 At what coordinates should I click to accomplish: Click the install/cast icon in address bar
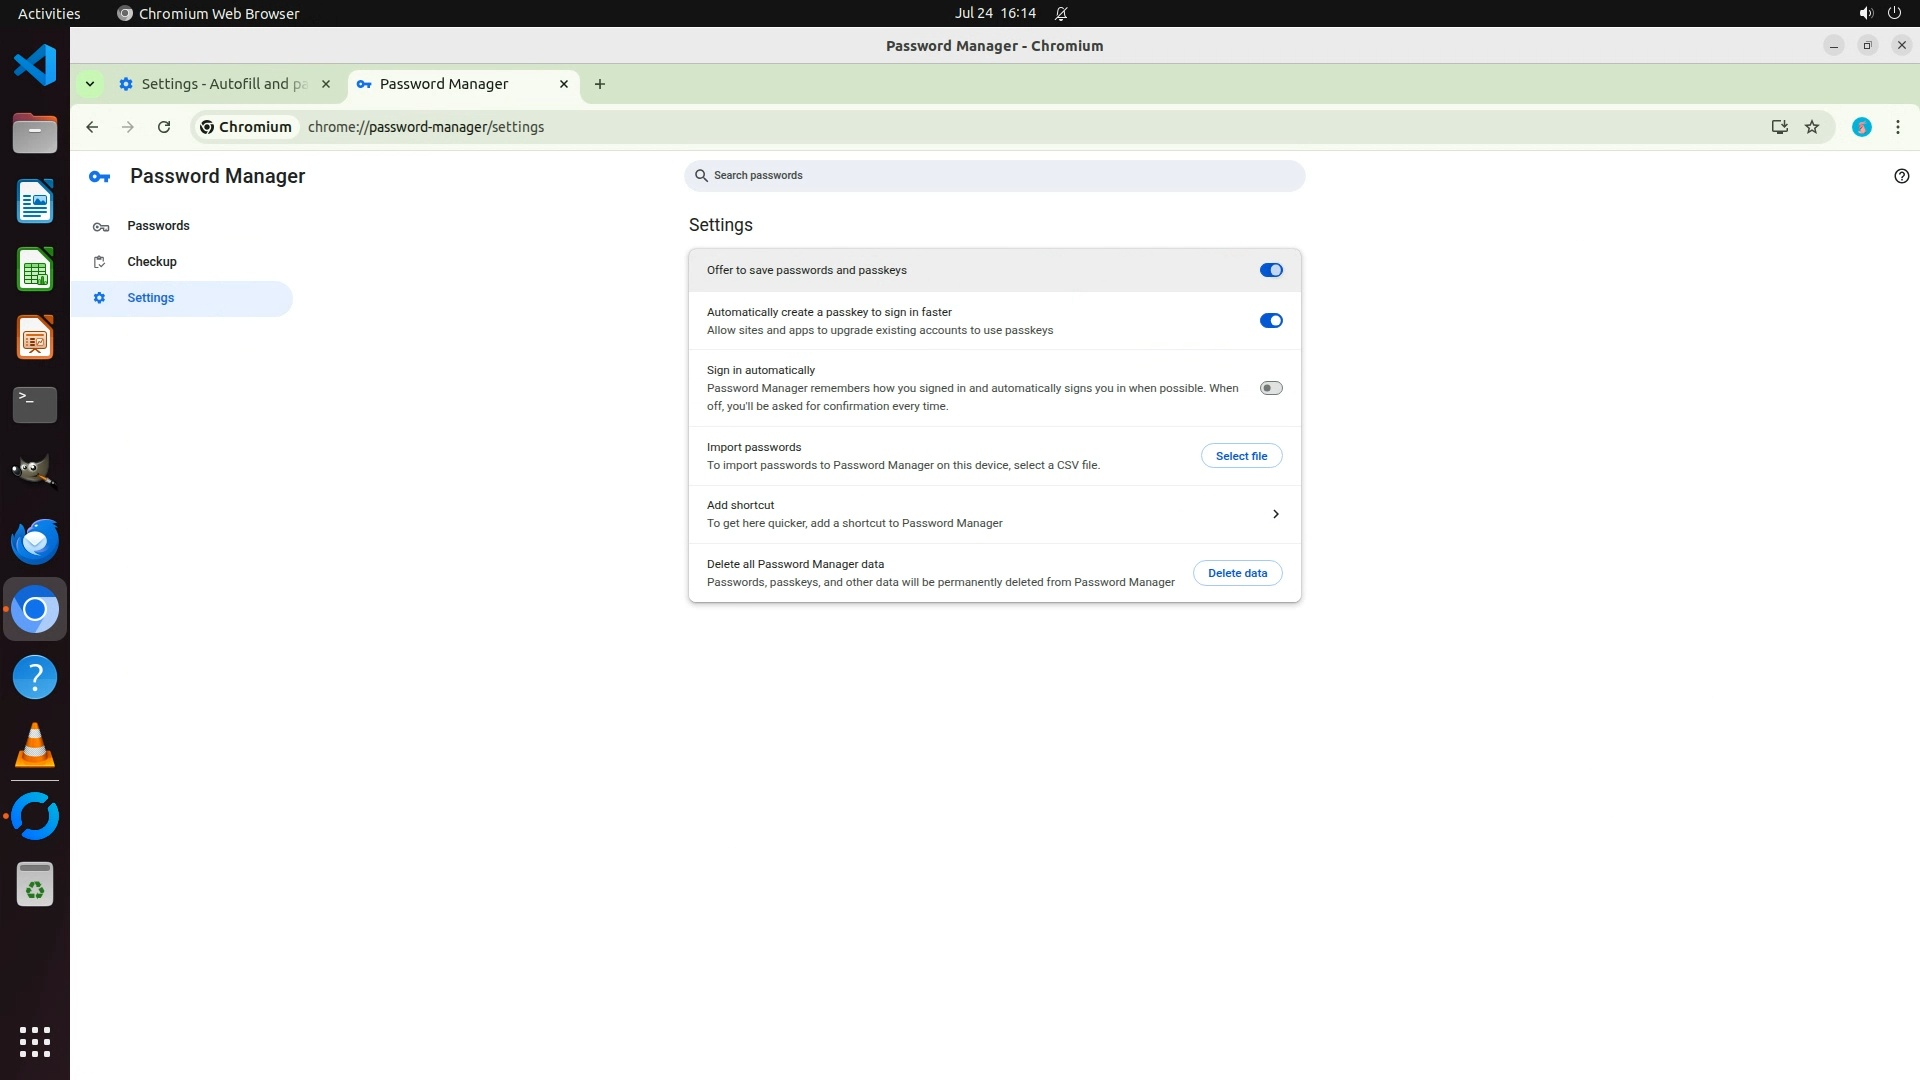coord(1779,127)
